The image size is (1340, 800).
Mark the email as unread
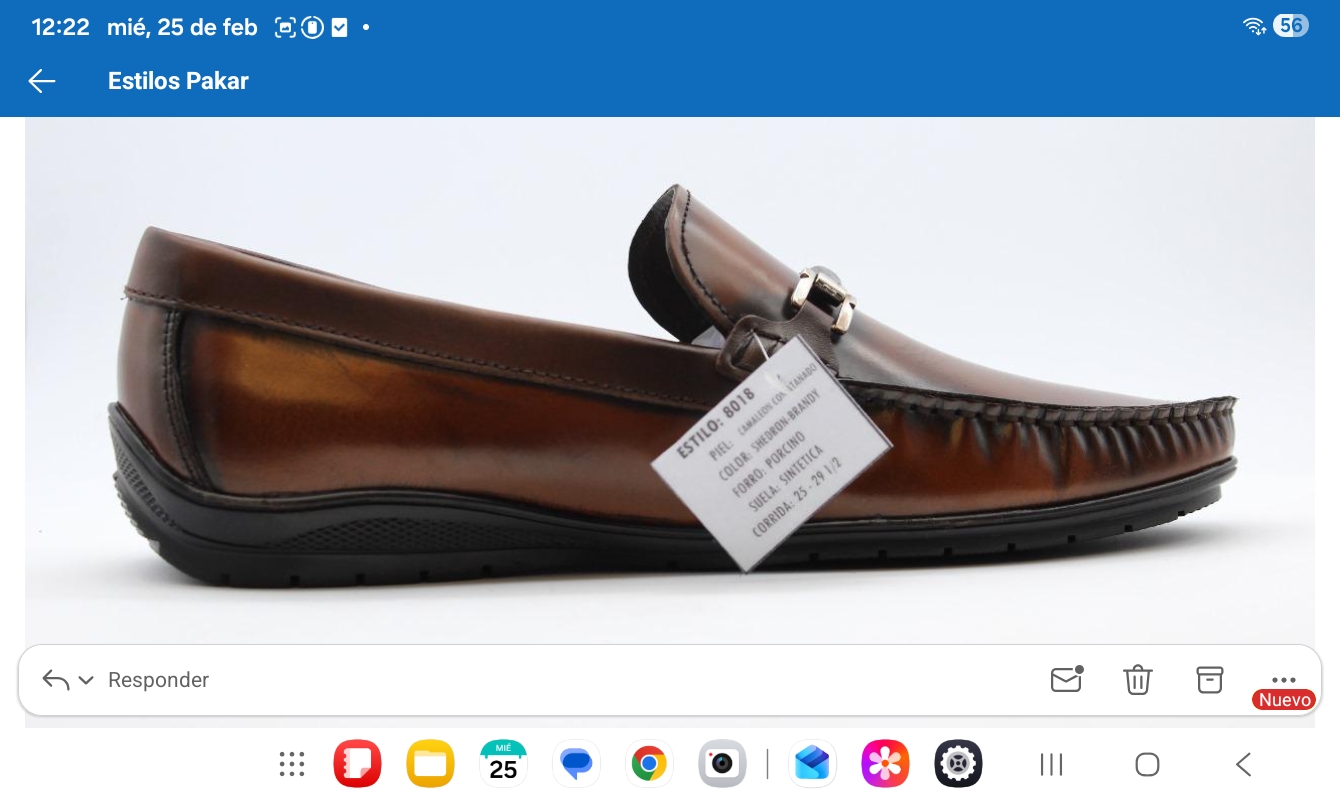click(1067, 679)
